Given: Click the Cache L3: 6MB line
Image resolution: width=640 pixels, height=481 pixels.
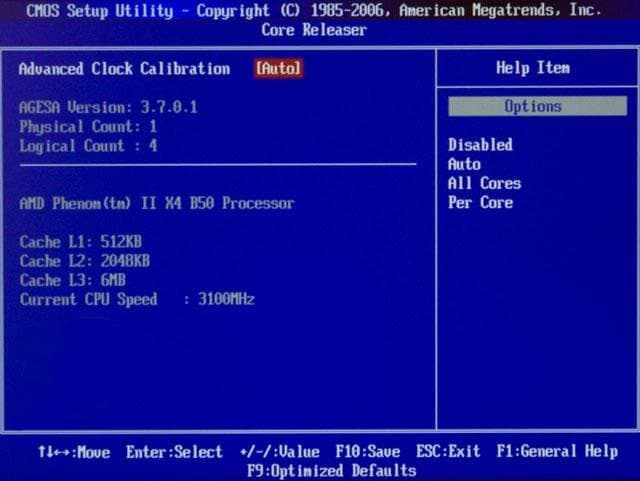Looking at the screenshot, I should click(72, 280).
